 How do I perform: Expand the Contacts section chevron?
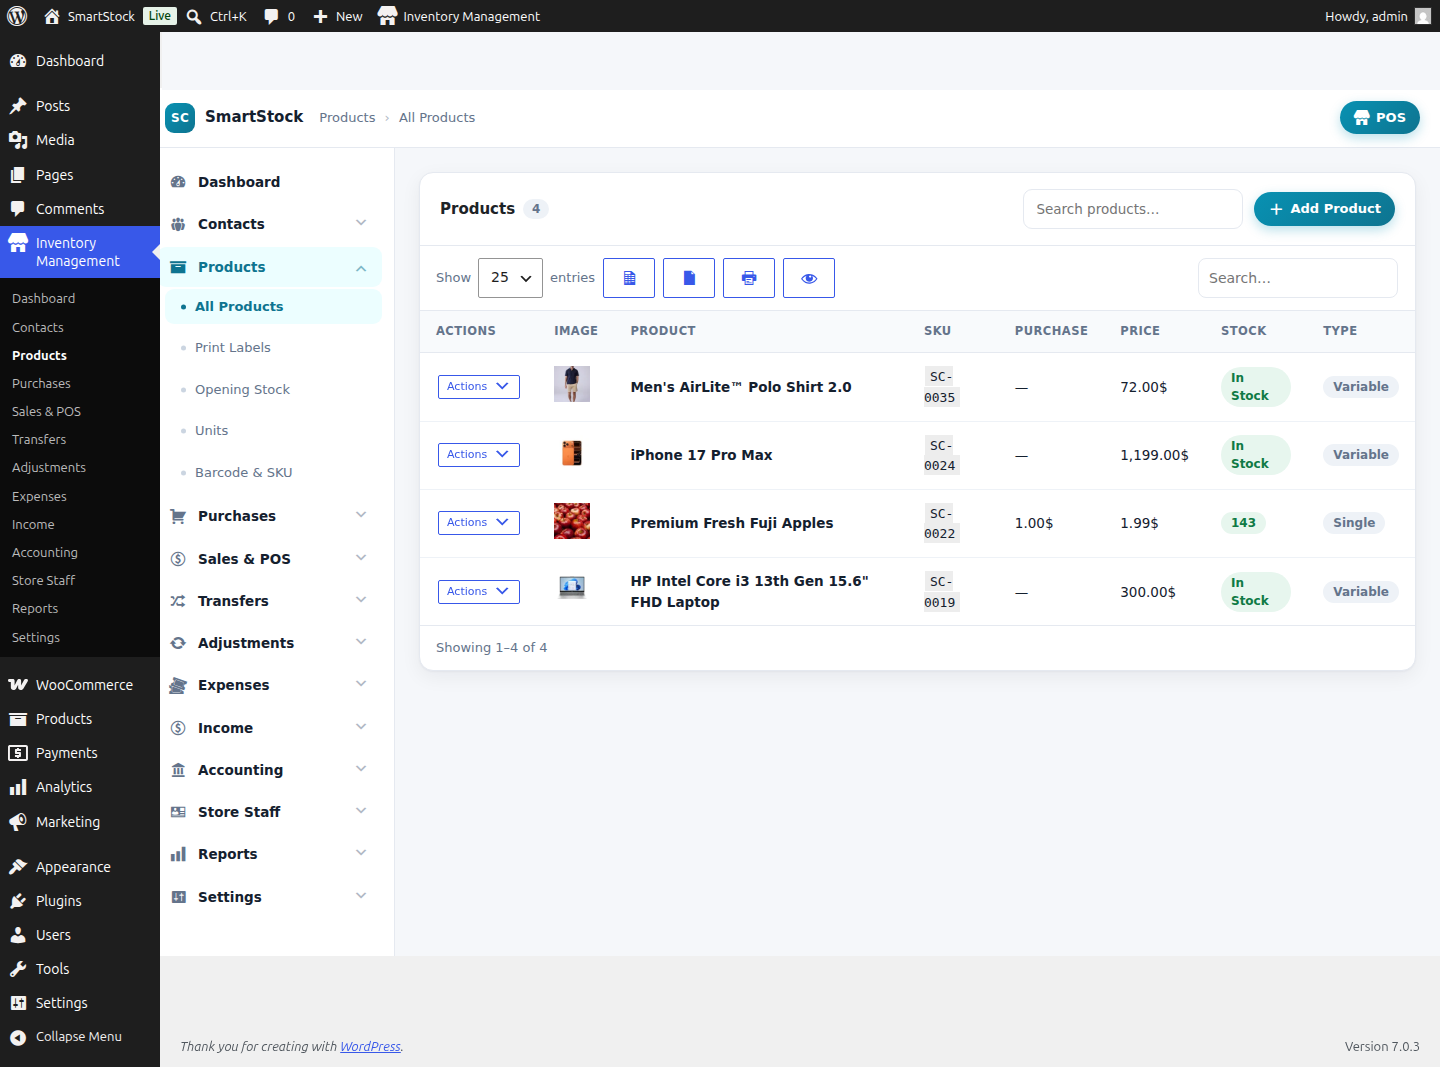[361, 223]
